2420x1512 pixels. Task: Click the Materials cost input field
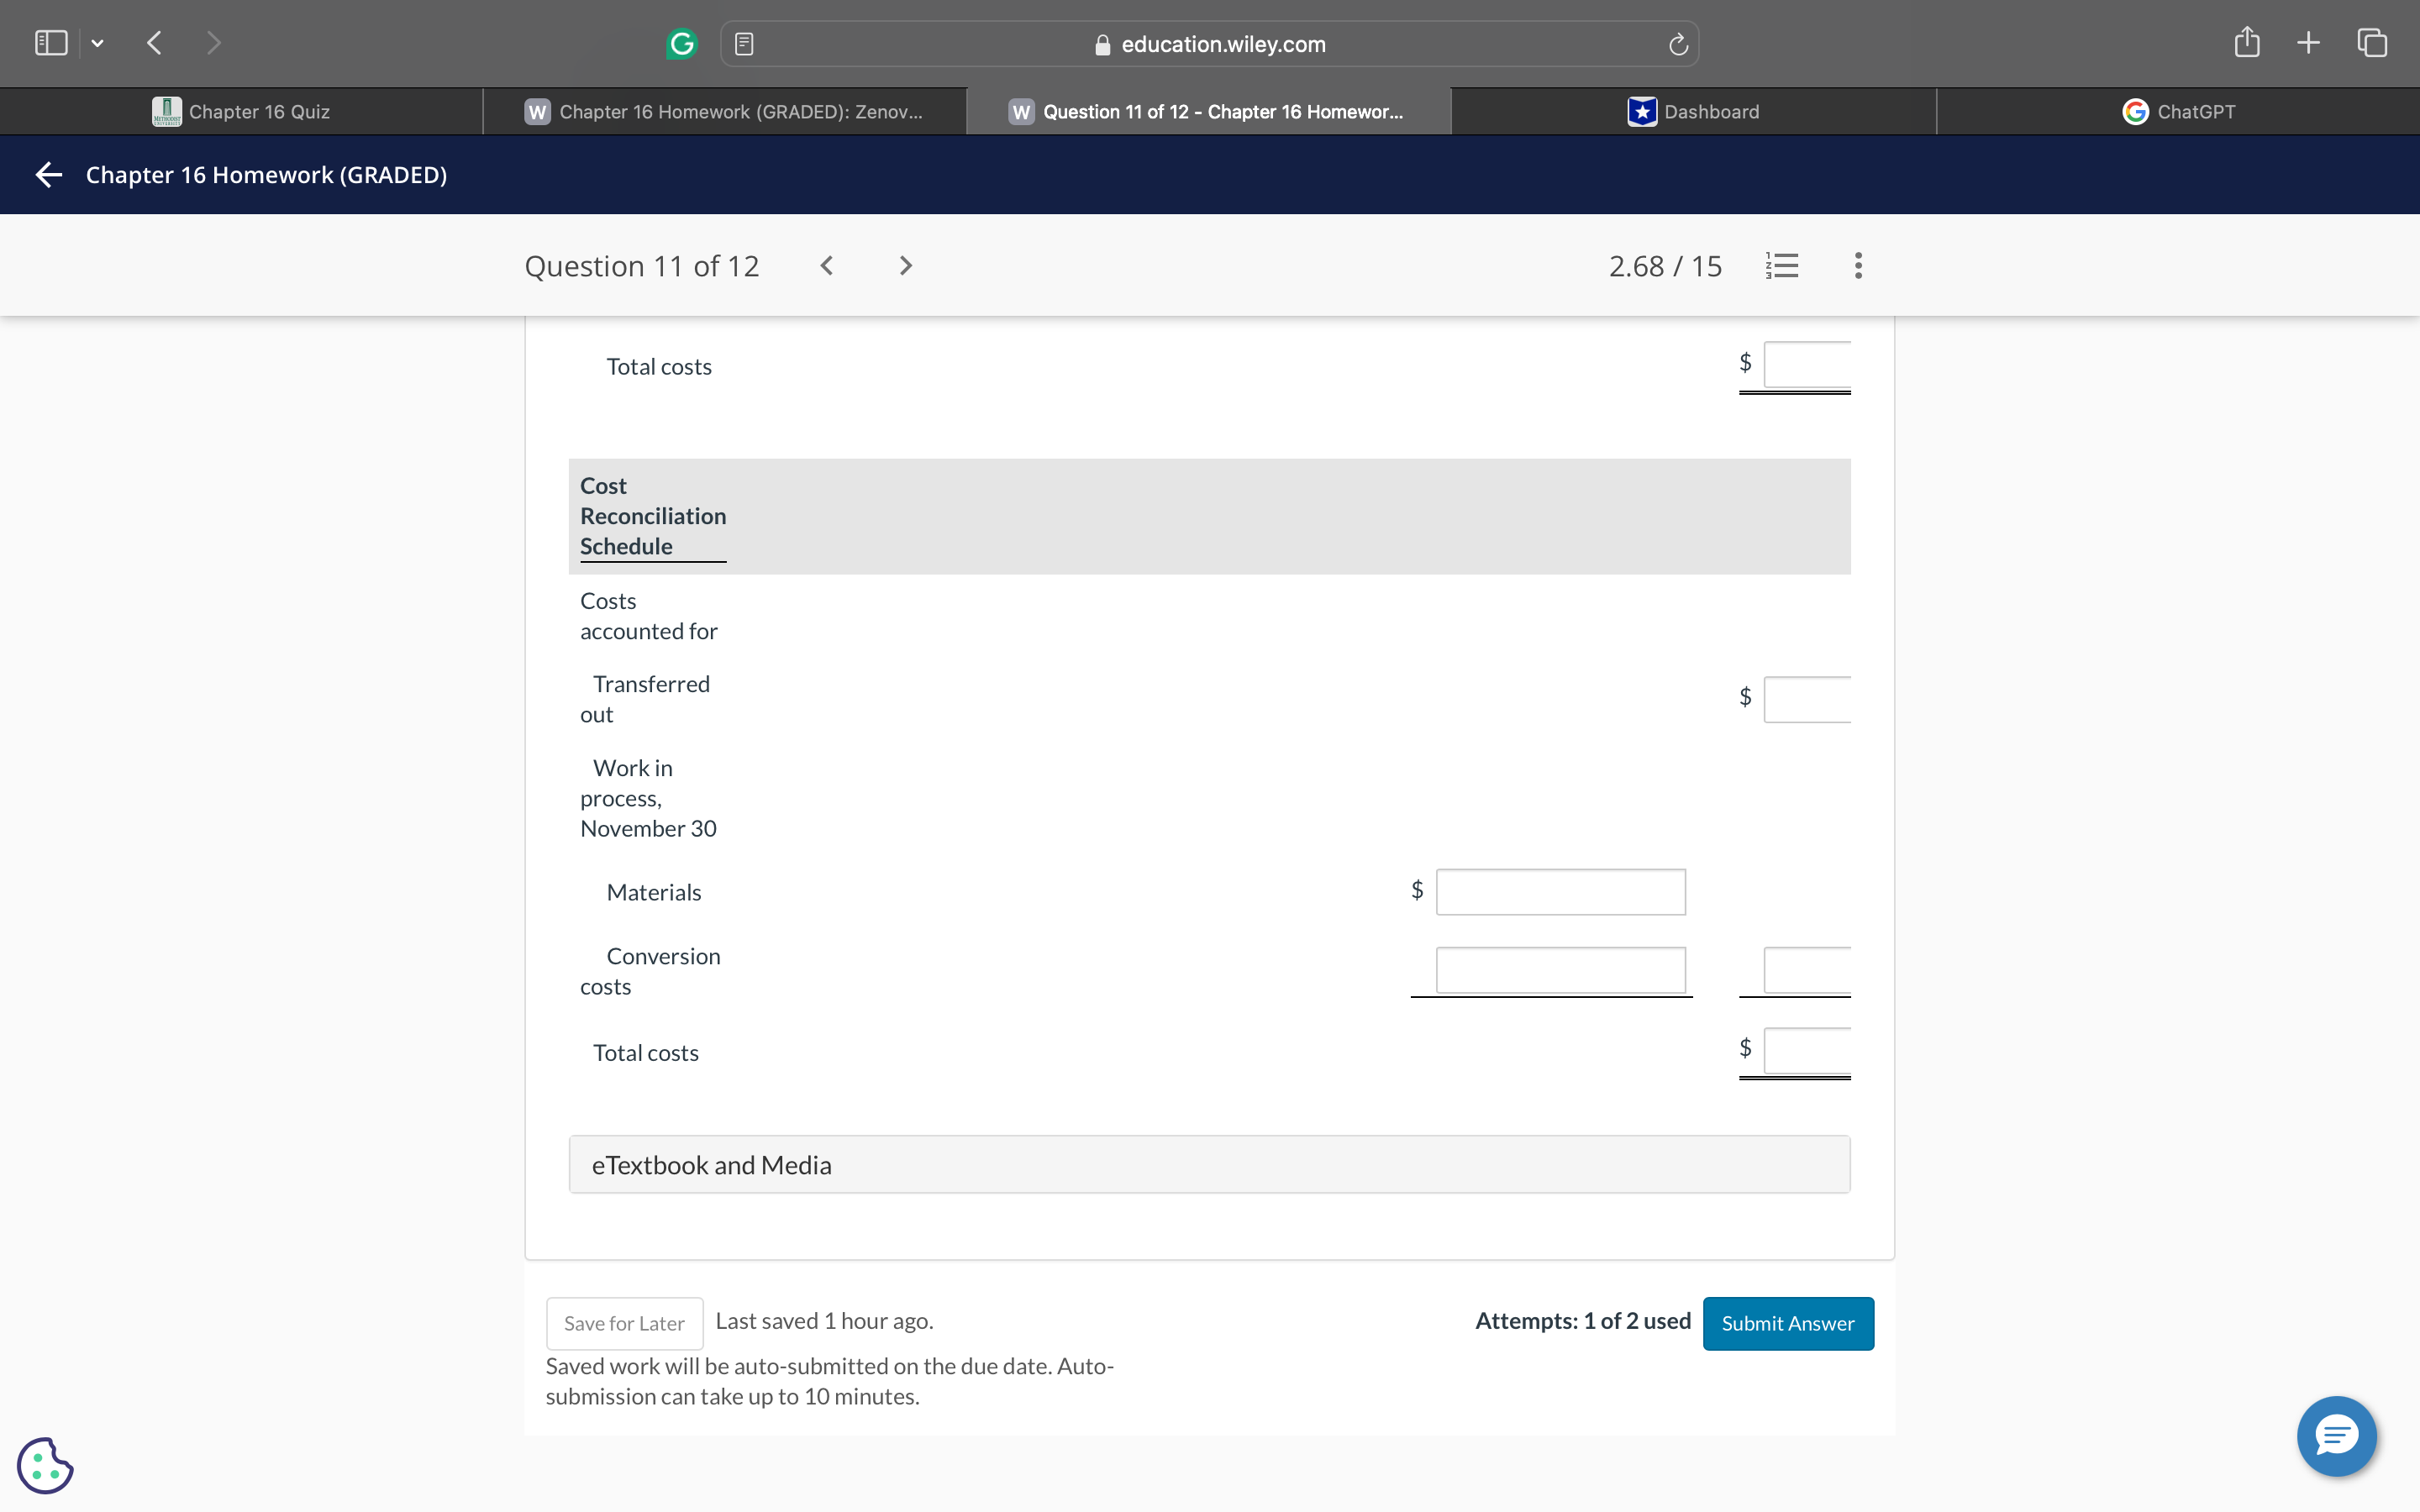[x=1560, y=891]
